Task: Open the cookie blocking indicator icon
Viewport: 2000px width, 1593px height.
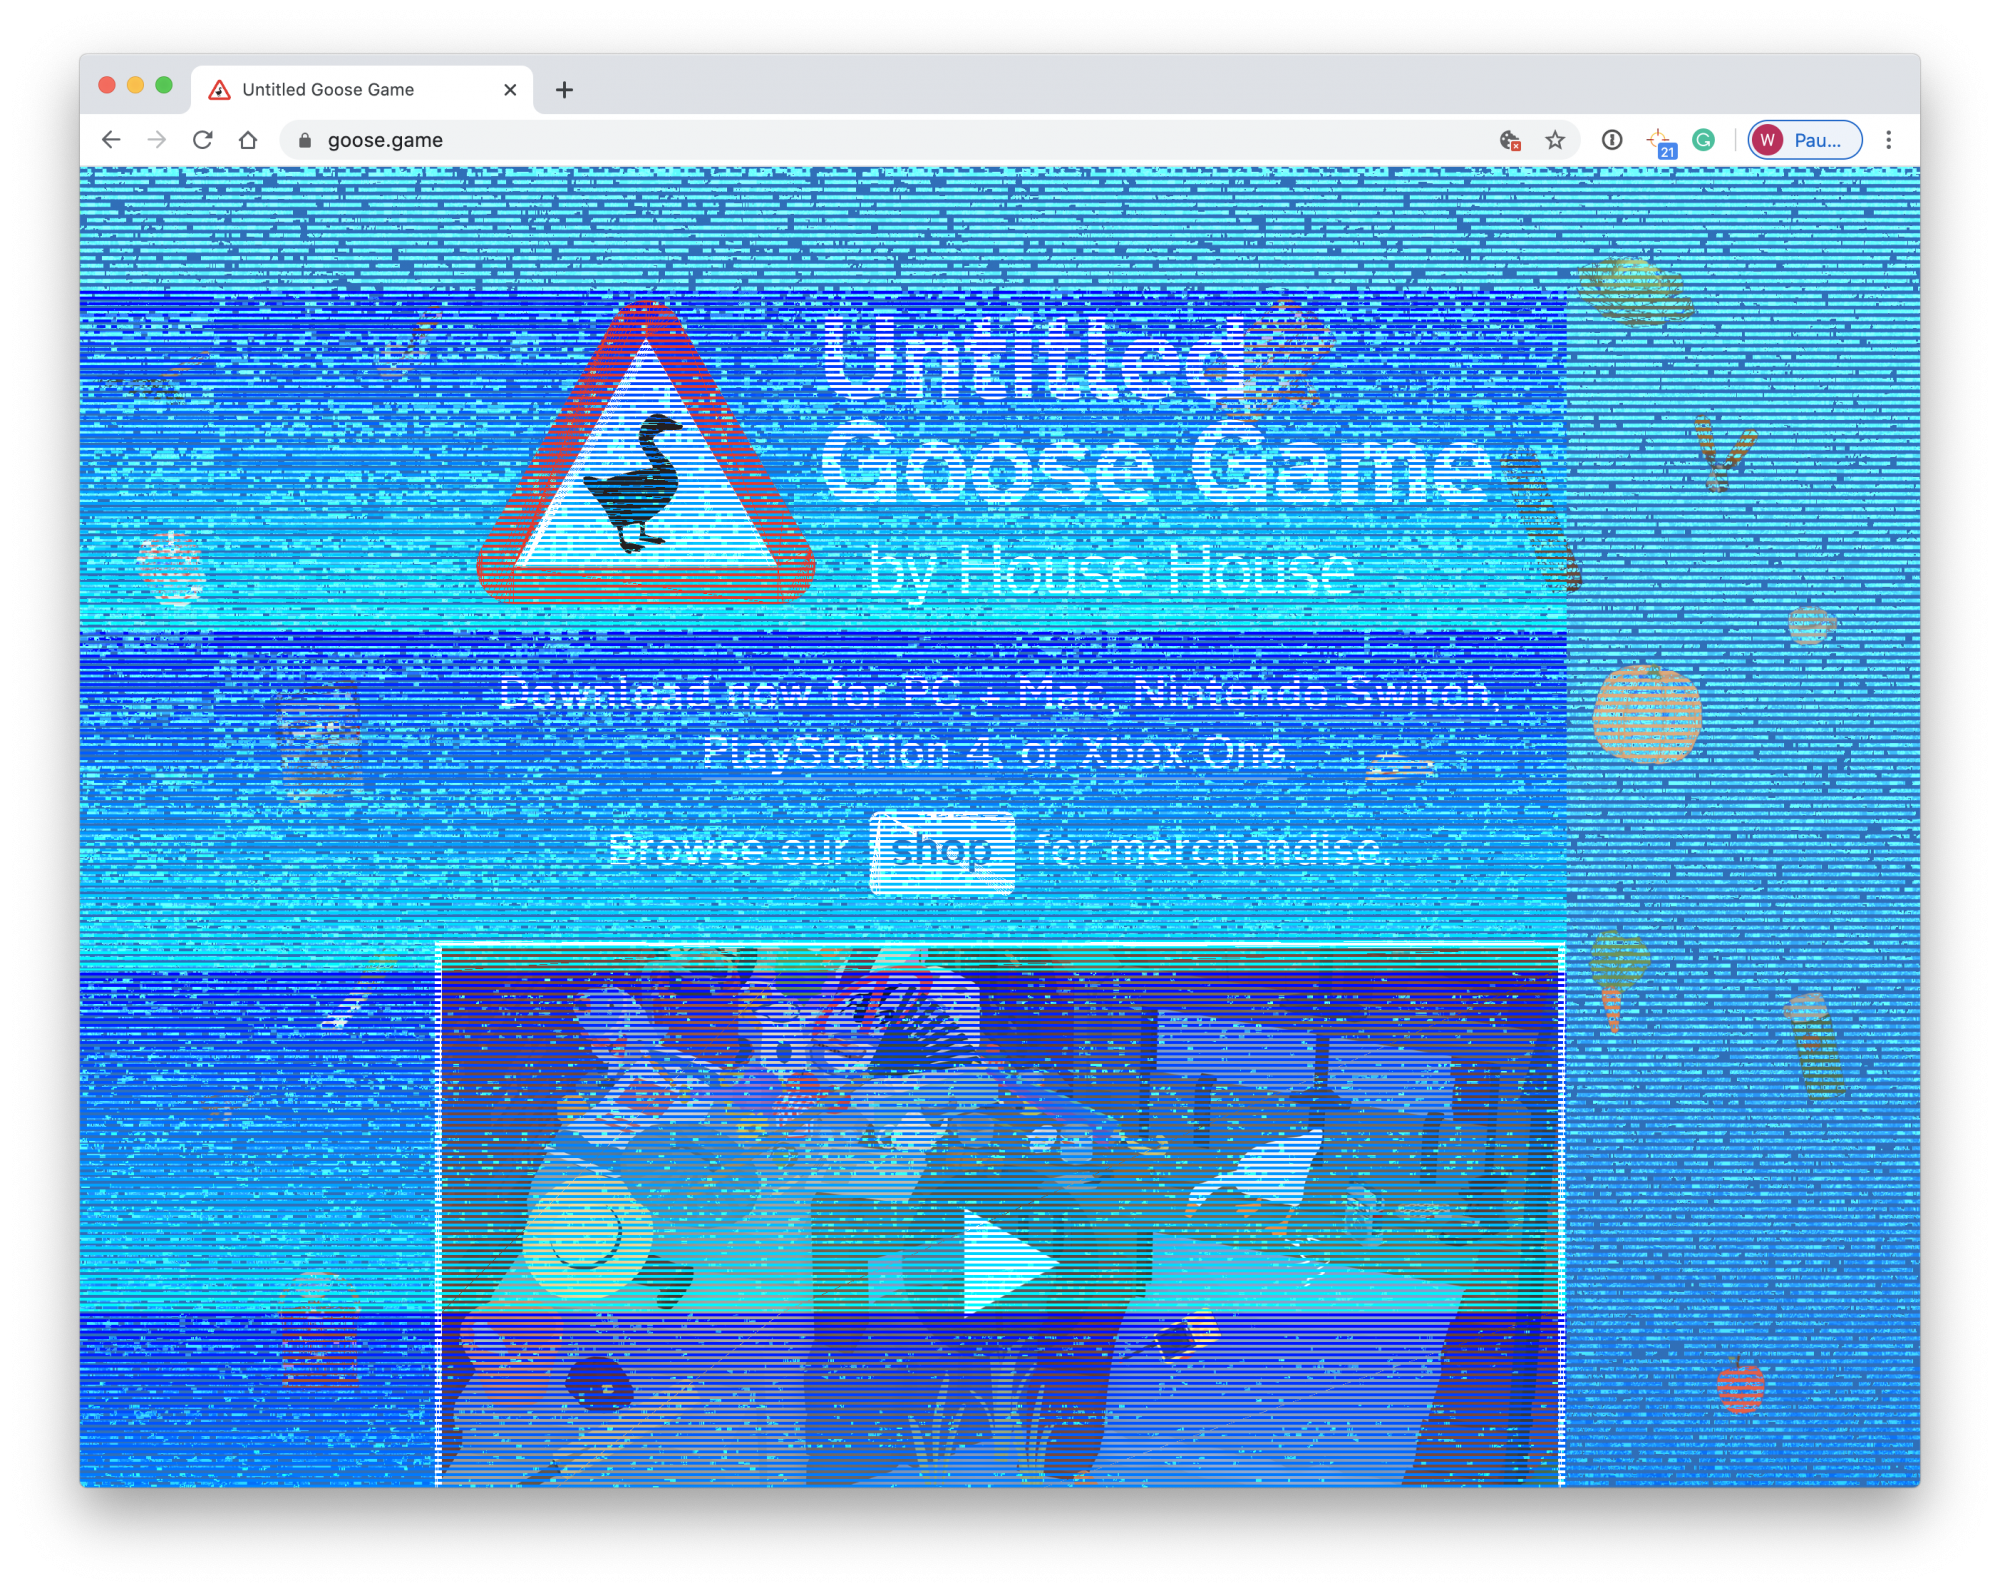Action: pos(1510,140)
